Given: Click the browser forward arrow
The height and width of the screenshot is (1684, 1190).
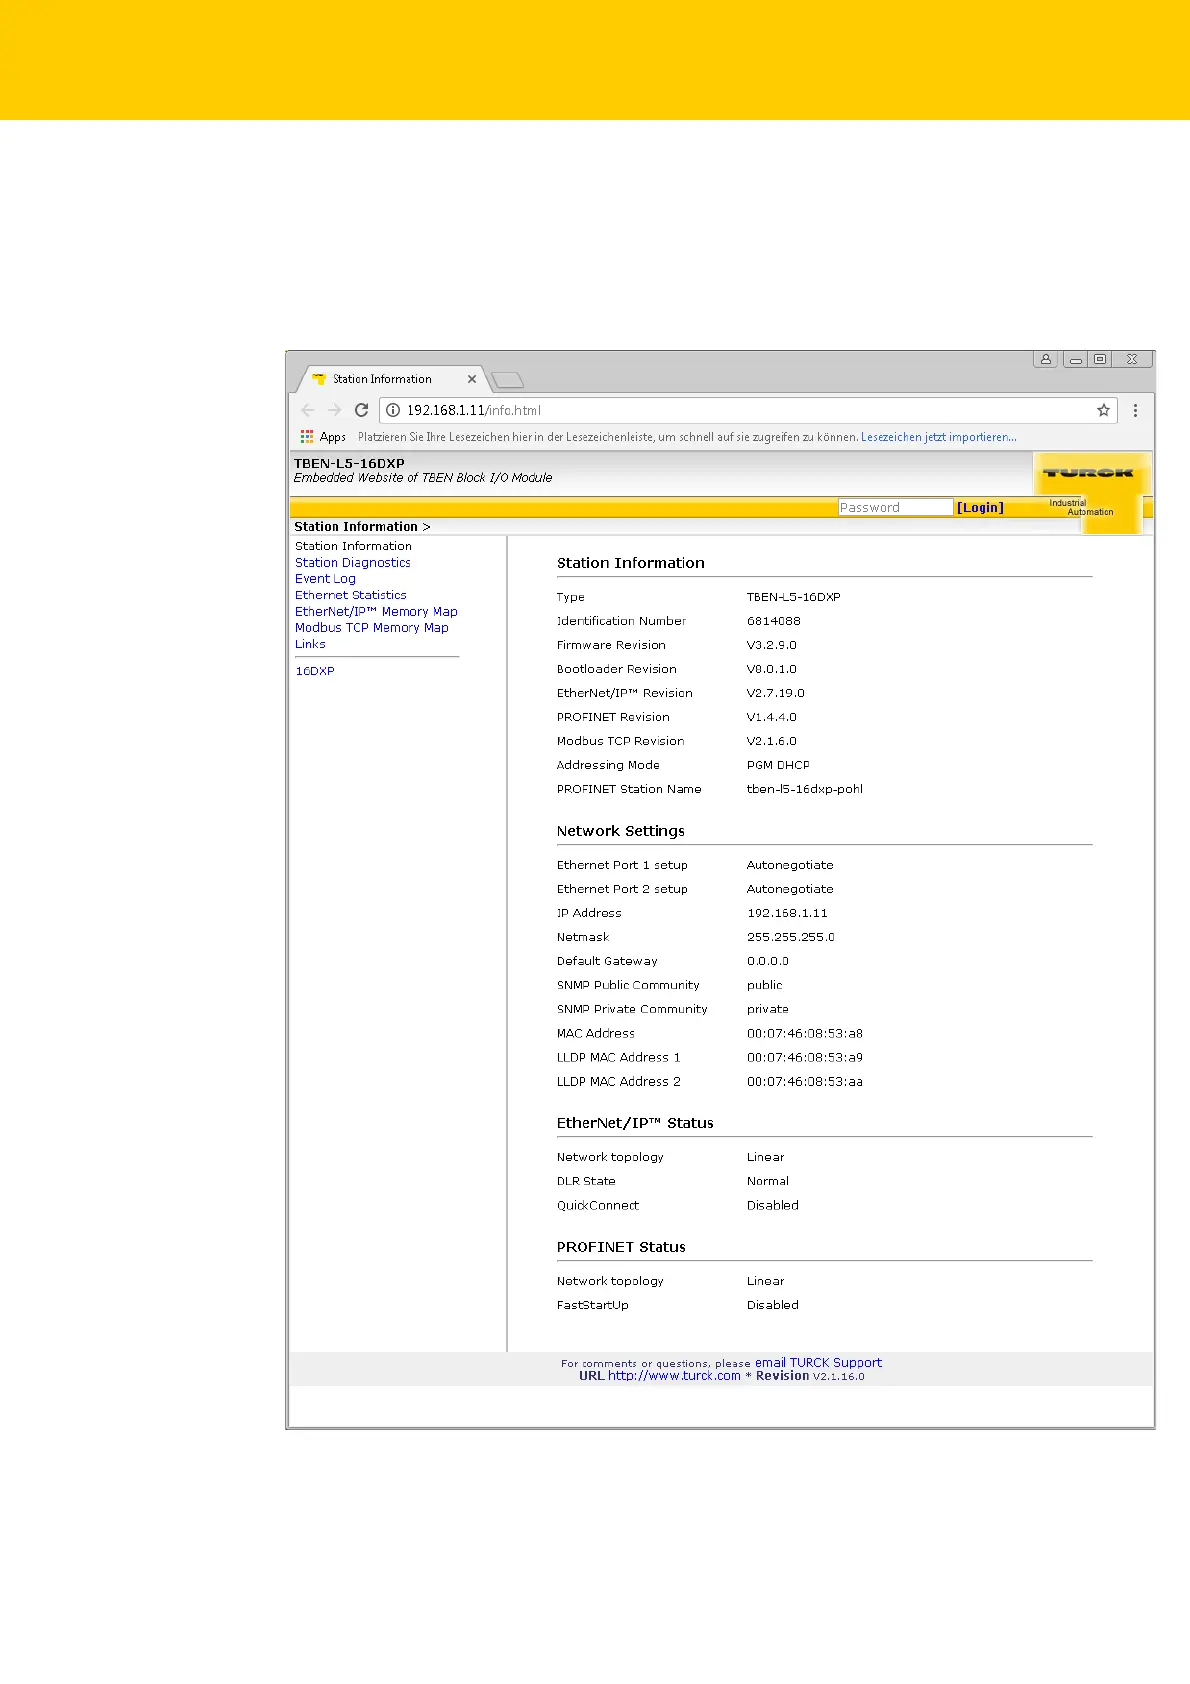Looking at the screenshot, I should tap(335, 410).
